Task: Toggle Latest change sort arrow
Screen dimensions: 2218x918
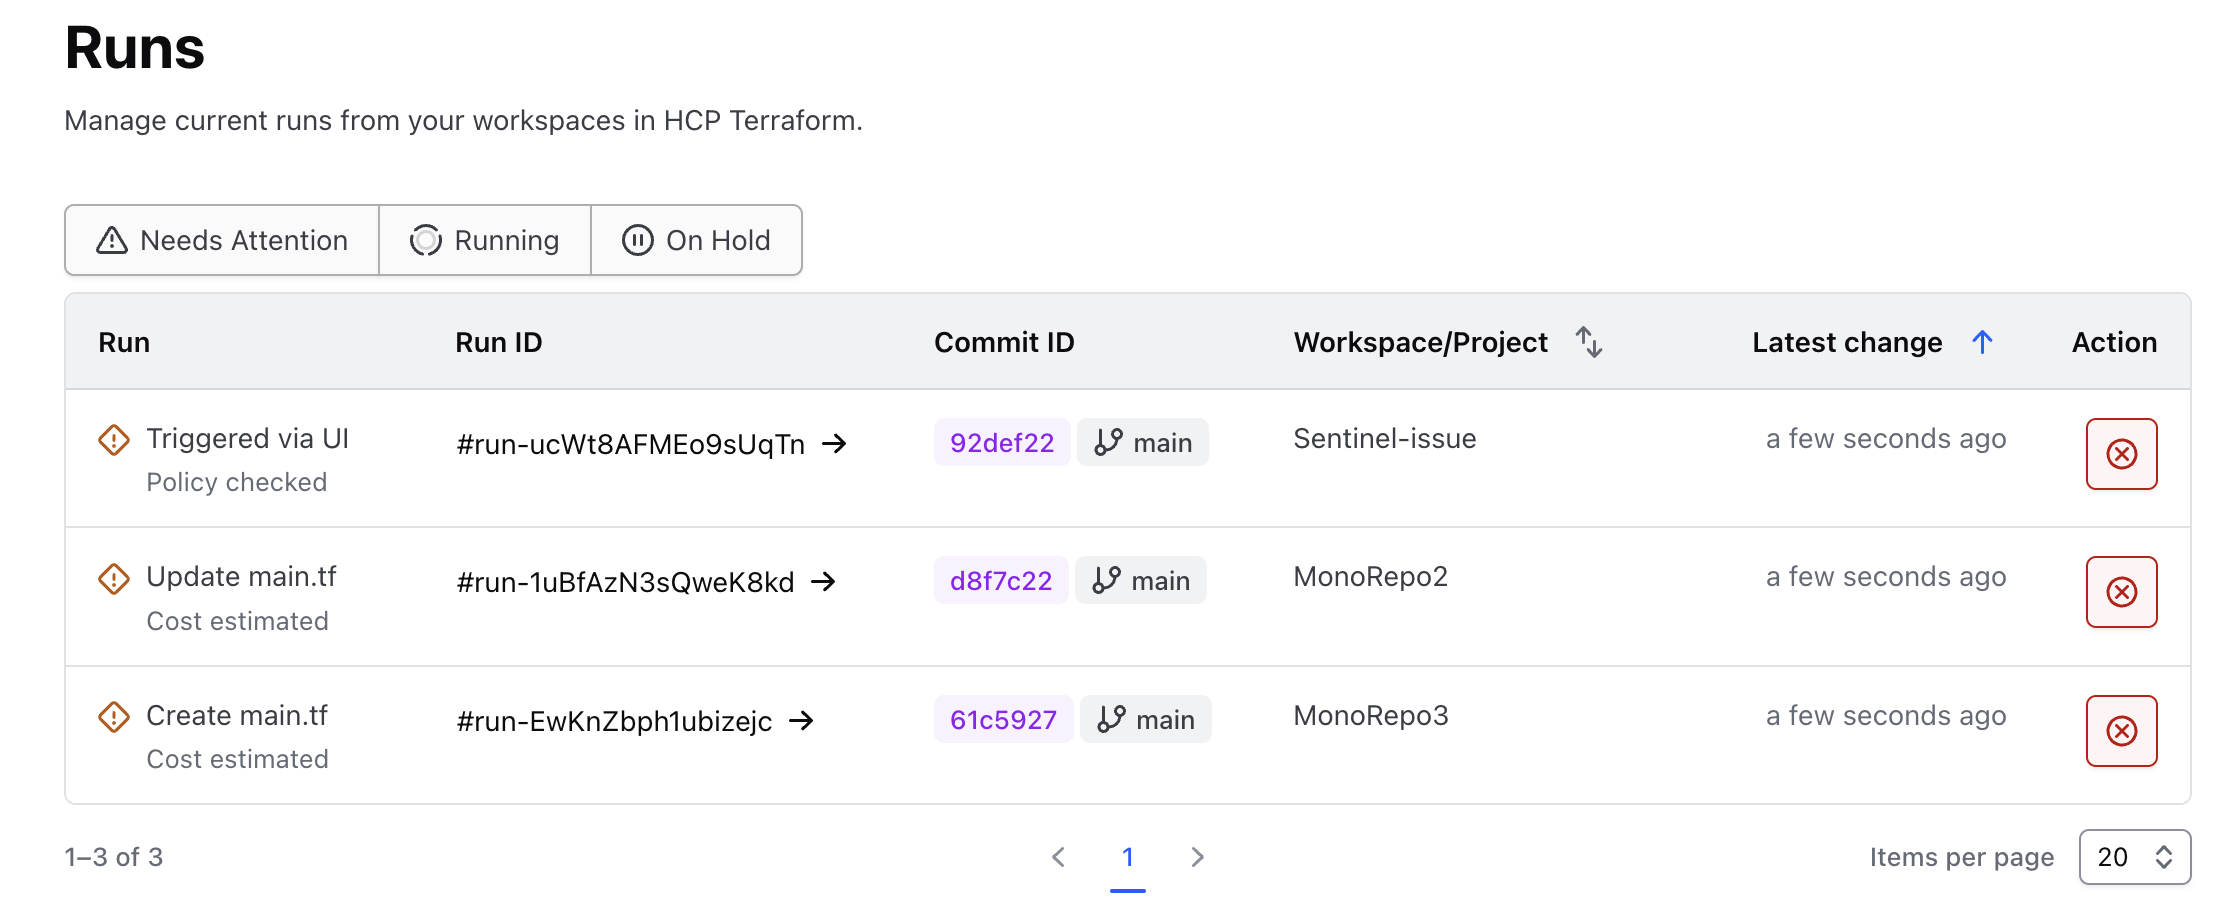Action: click(1982, 342)
